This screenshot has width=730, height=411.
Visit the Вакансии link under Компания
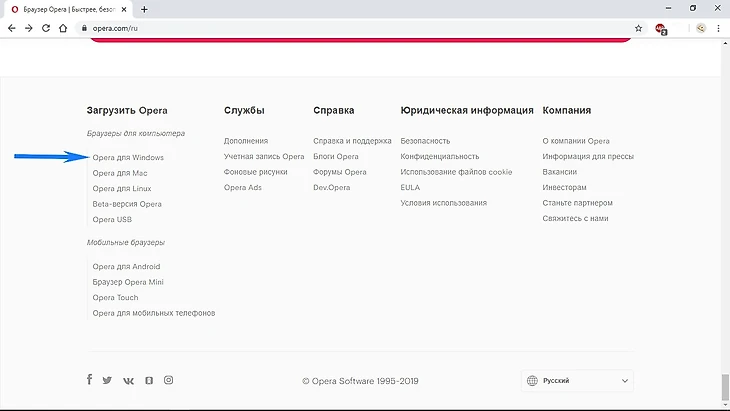coord(559,172)
